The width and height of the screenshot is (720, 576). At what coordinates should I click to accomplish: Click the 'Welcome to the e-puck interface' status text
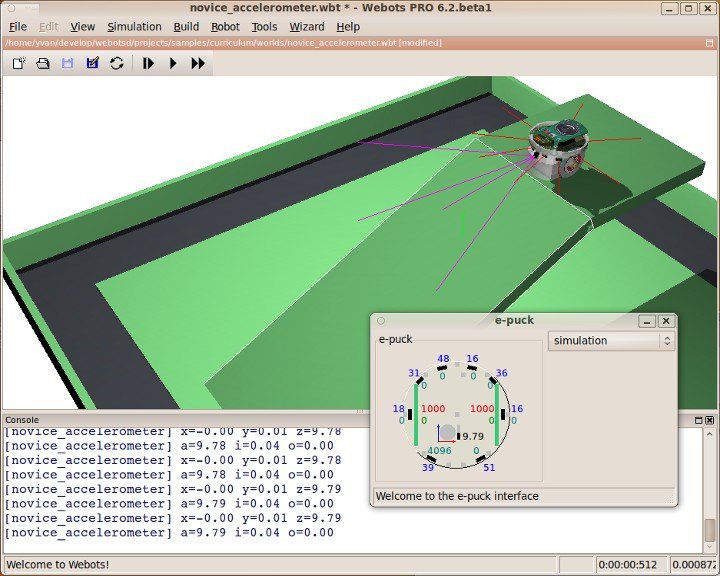click(457, 496)
